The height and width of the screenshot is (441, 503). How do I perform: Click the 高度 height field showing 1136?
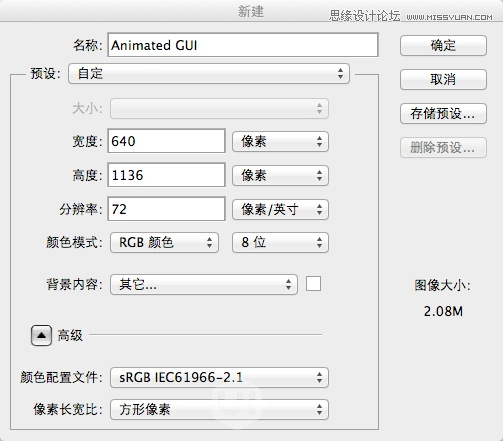point(166,175)
